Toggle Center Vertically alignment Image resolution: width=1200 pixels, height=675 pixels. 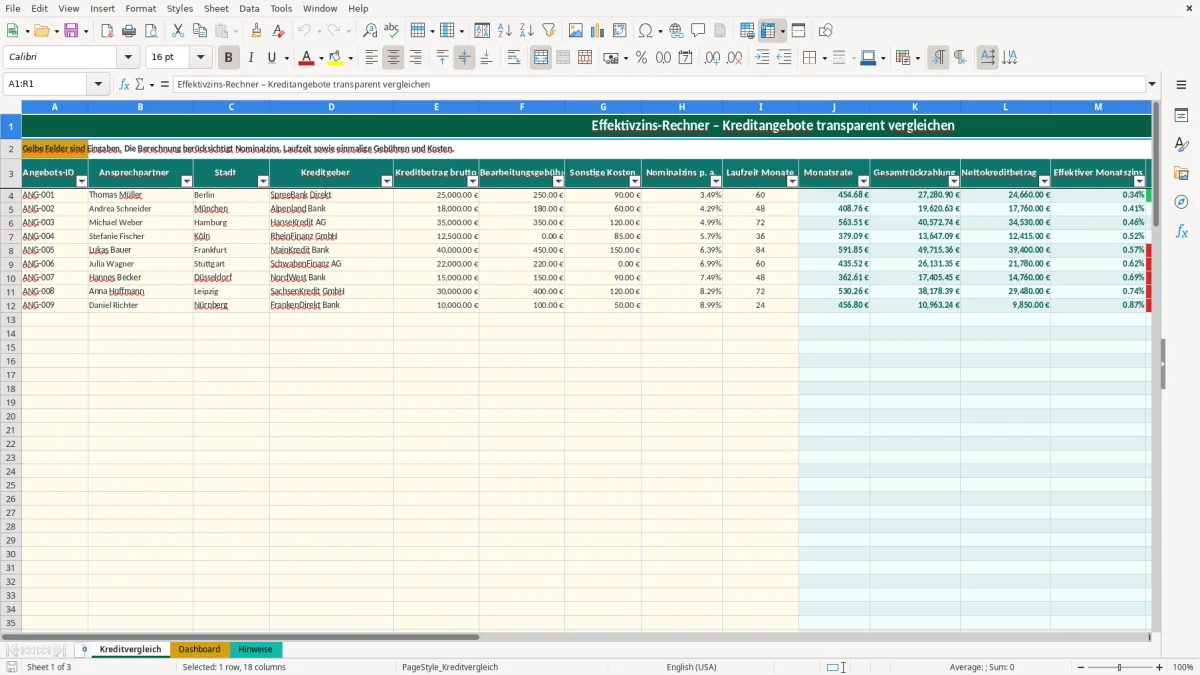click(464, 58)
